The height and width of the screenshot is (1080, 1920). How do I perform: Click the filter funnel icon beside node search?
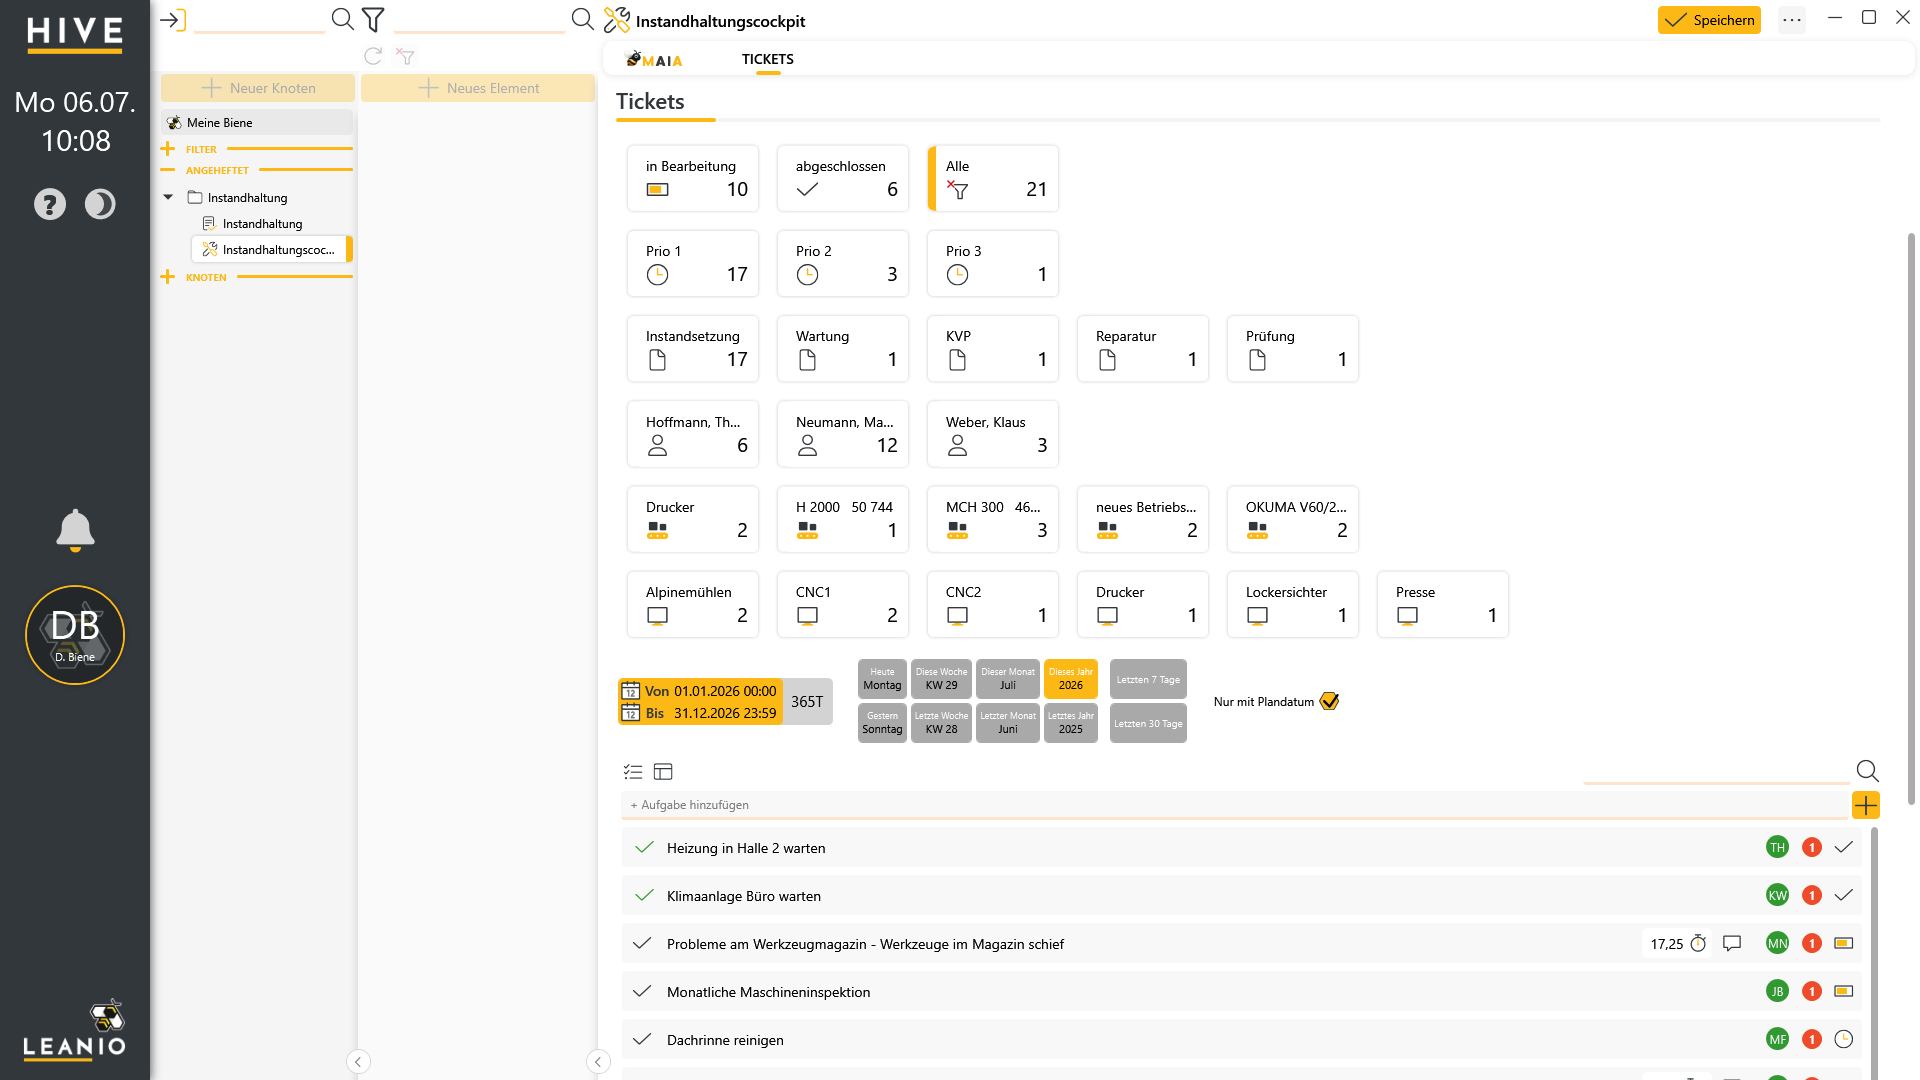(373, 19)
